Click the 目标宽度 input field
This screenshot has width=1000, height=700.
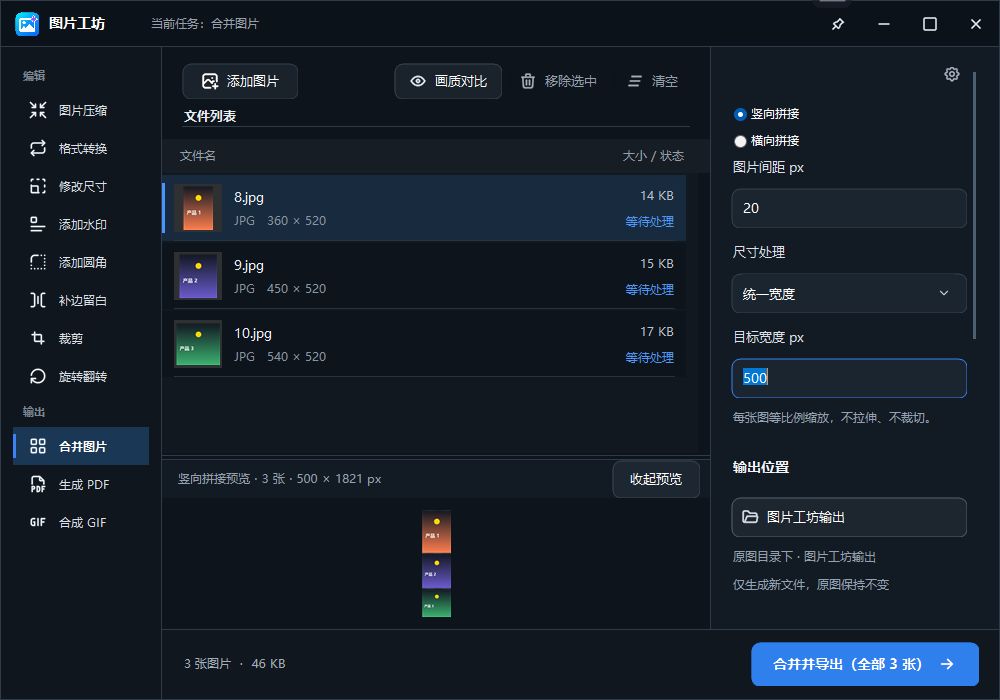coord(849,378)
